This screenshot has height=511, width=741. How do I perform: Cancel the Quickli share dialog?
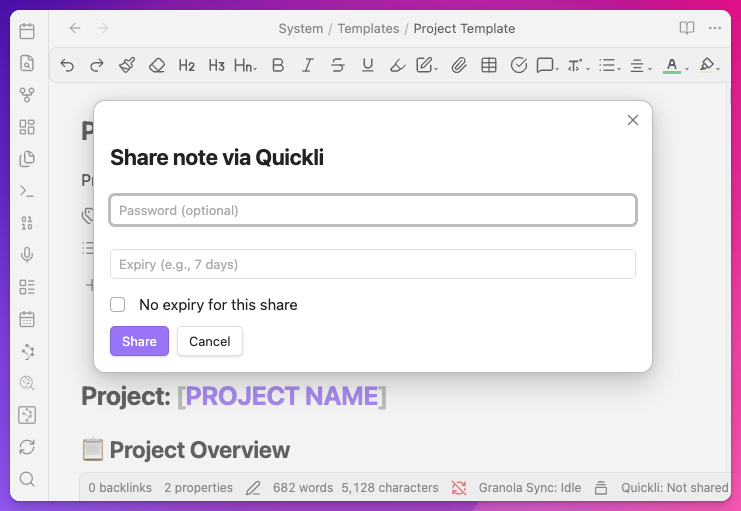pyautogui.click(x=210, y=341)
